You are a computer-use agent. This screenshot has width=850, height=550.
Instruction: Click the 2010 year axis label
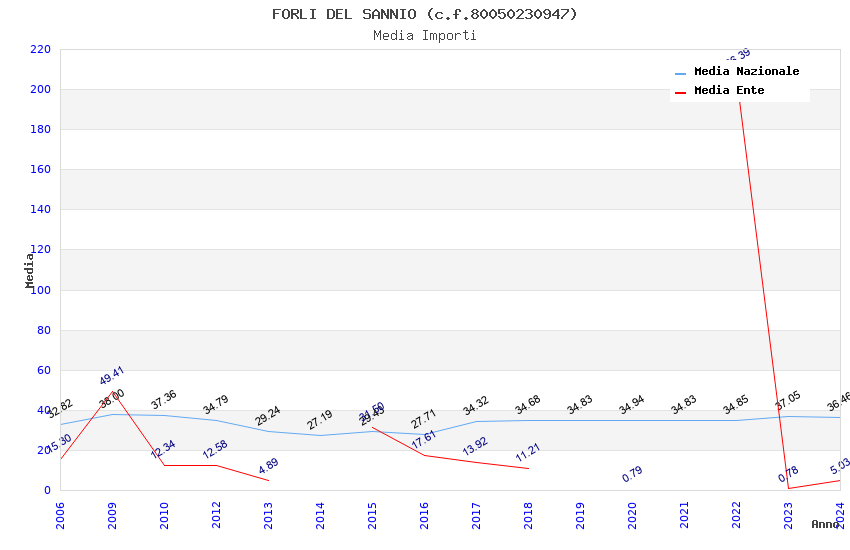pos(164,515)
